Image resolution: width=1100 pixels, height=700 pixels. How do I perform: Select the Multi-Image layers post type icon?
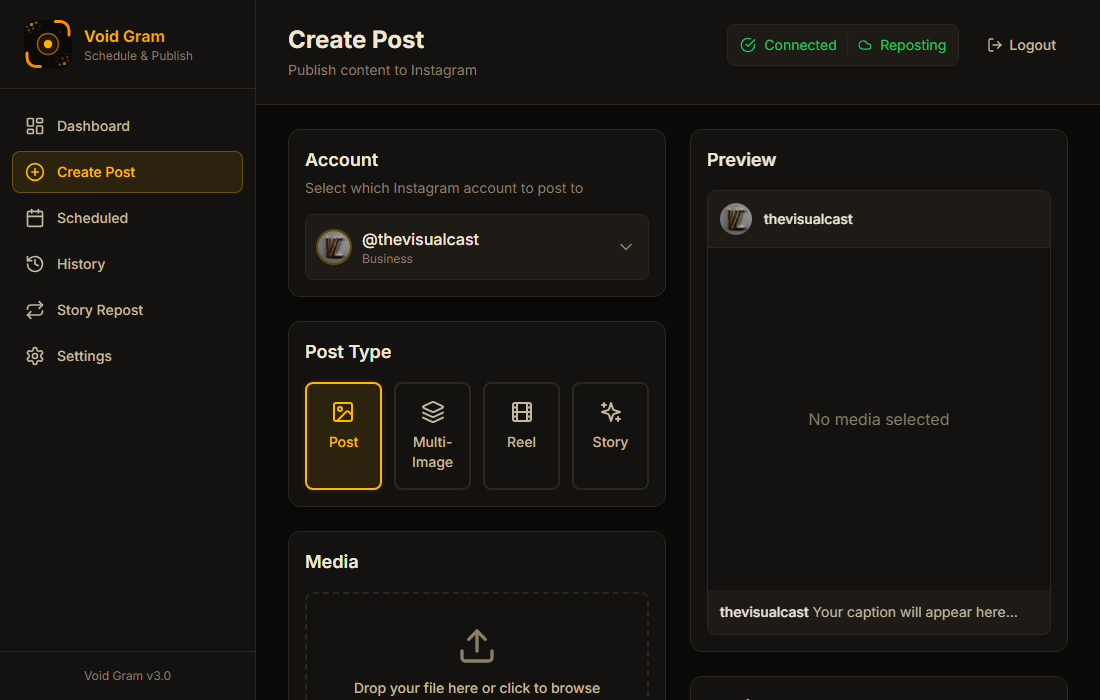pyautogui.click(x=432, y=410)
